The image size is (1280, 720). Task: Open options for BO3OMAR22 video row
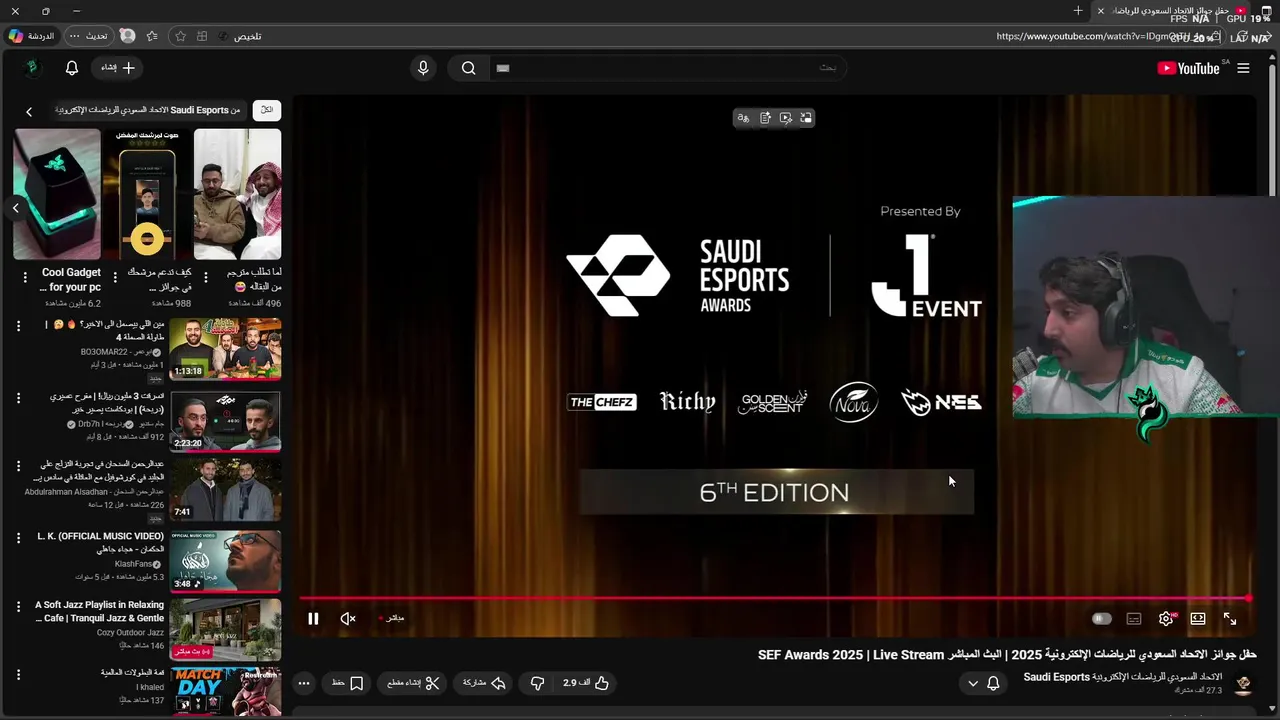(x=18, y=326)
